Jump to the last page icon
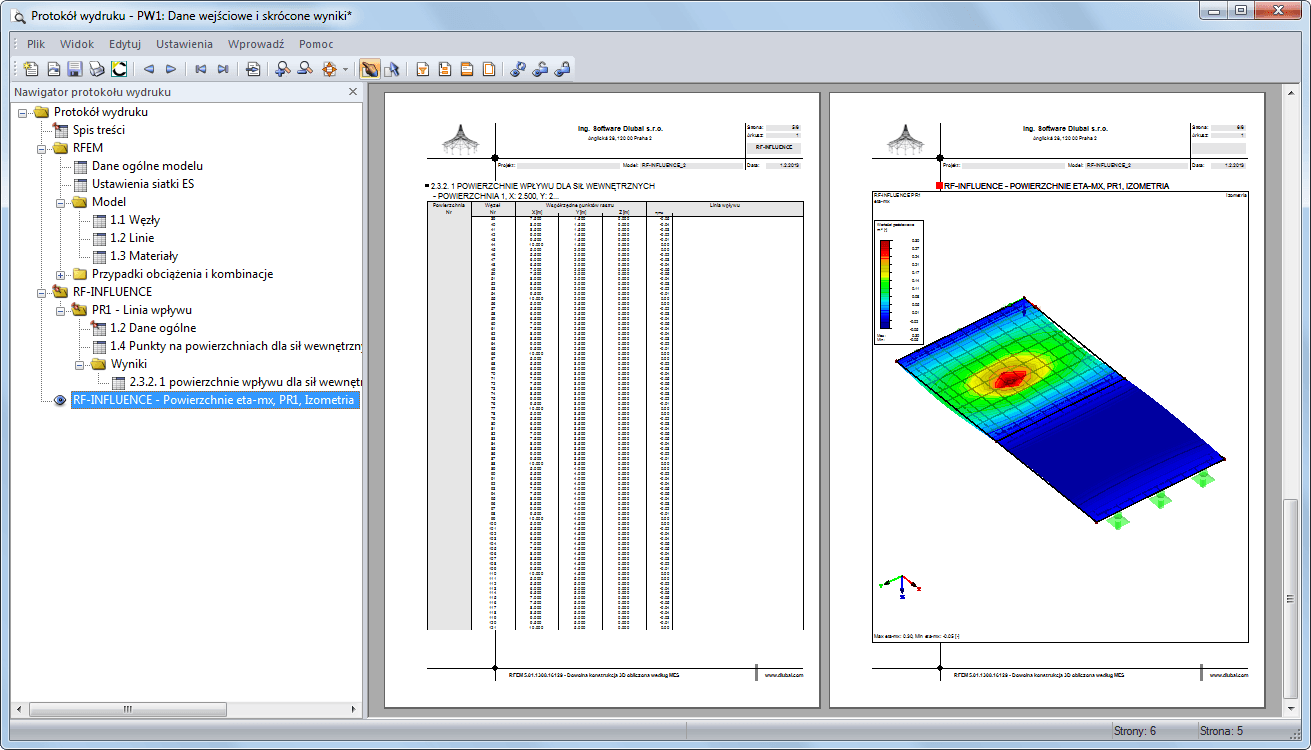 (x=223, y=69)
